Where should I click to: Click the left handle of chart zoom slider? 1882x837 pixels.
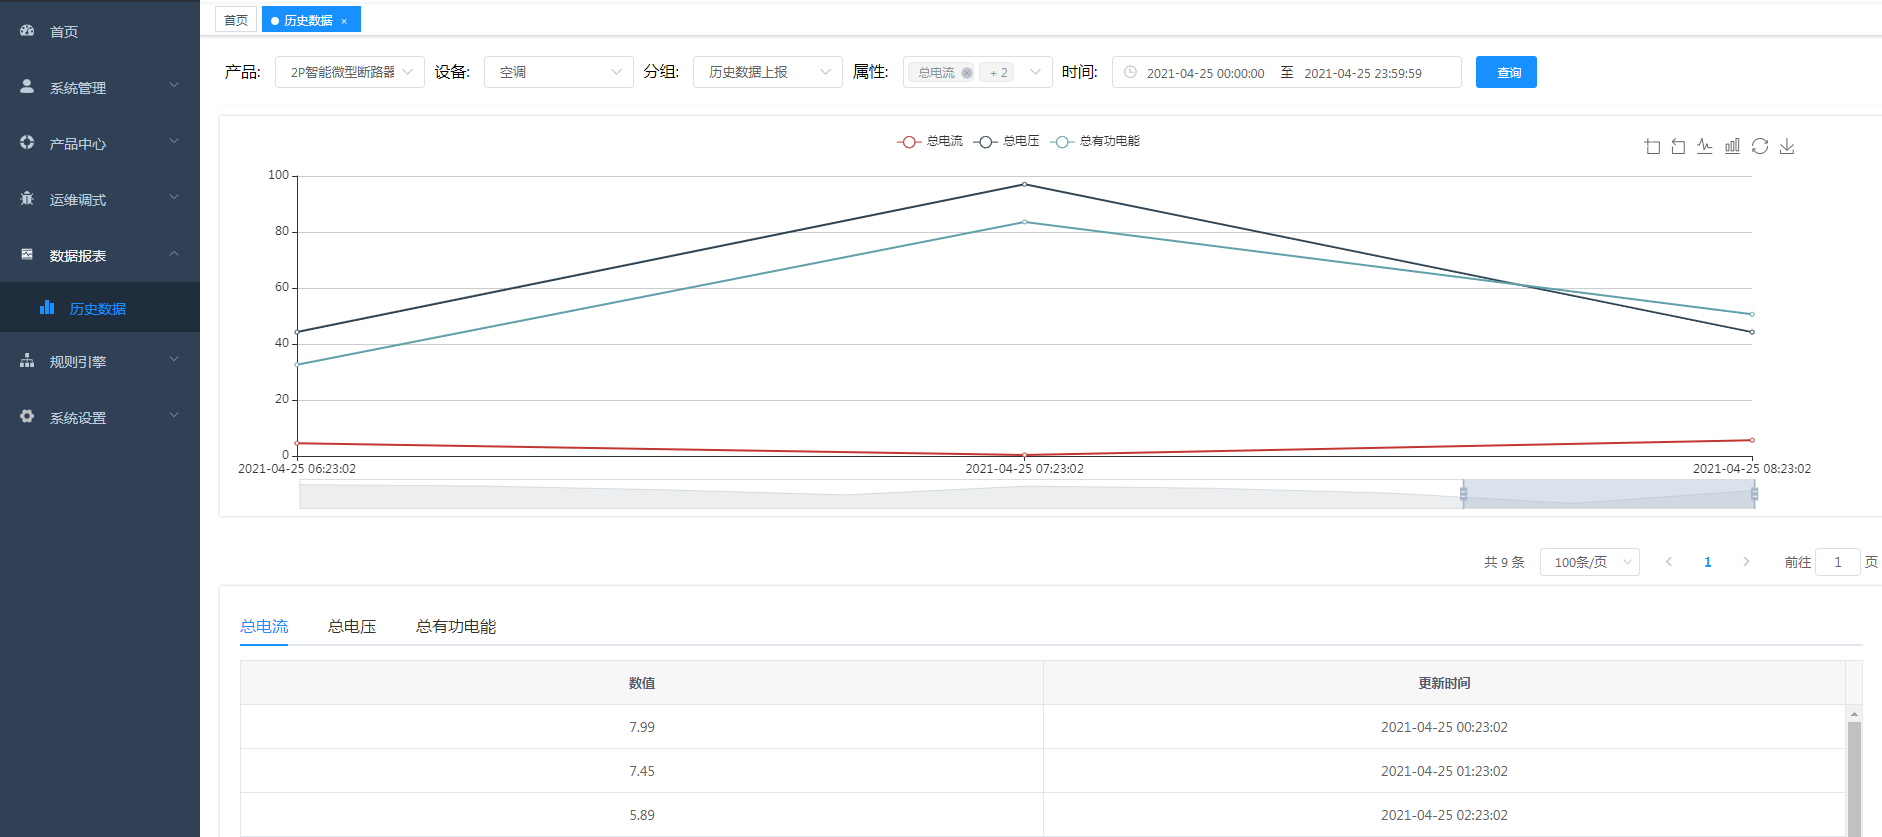(x=1463, y=494)
